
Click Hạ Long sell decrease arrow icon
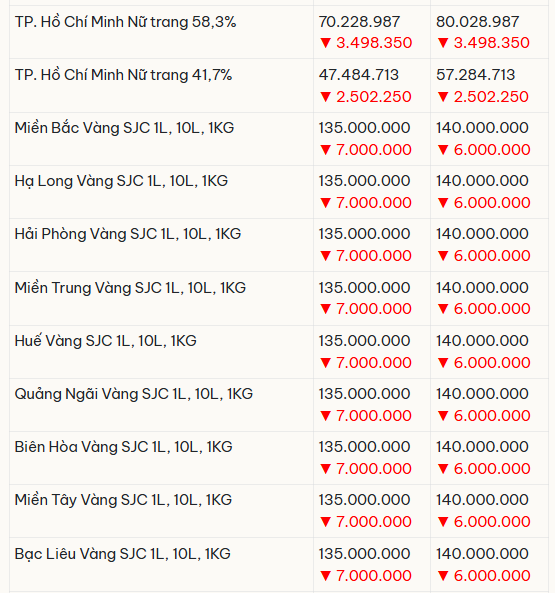pyautogui.click(x=443, y=203)
